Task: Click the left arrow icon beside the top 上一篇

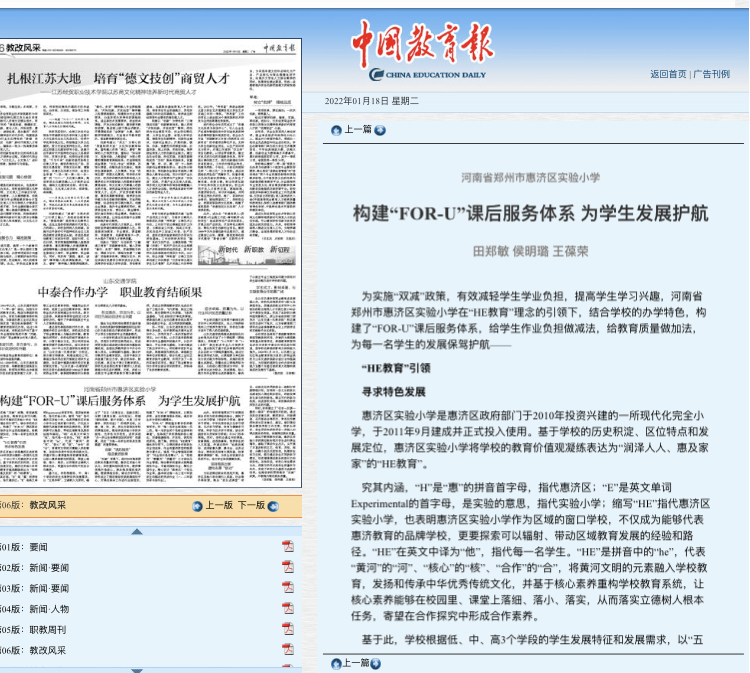Action: coord(336,130)
